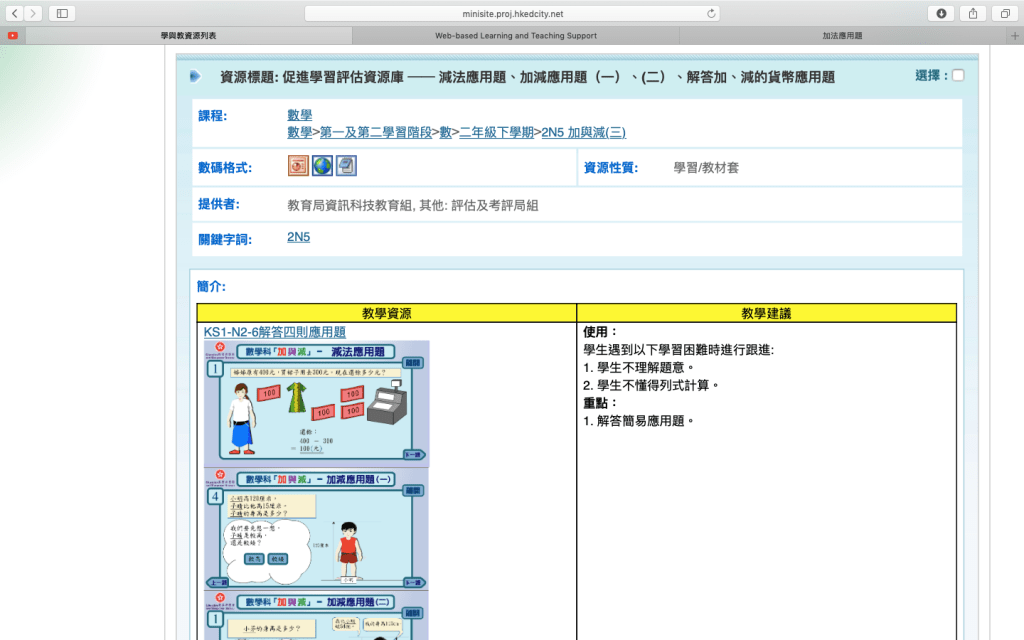Click the minisite.proj.hkedcity.net address field

[x=510, y=14]
